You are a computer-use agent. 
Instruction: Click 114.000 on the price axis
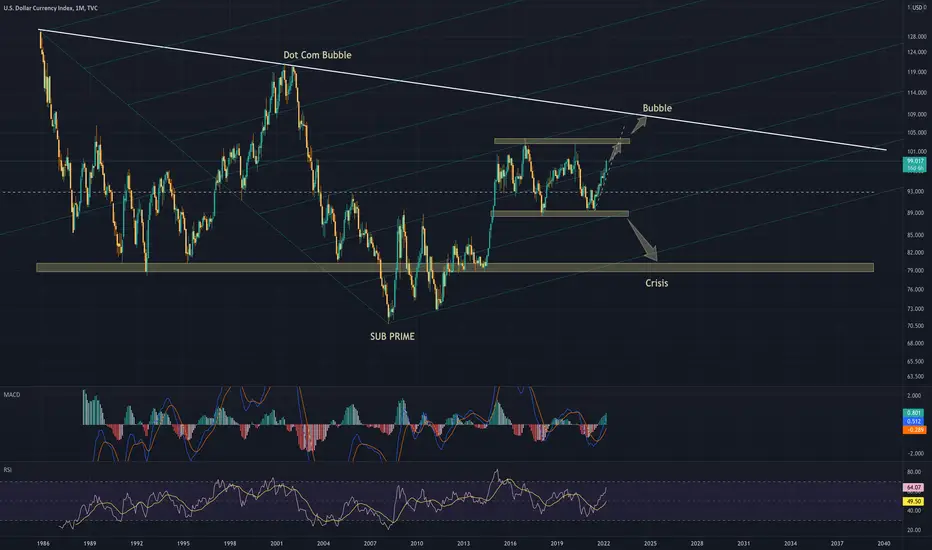(917, 93)
